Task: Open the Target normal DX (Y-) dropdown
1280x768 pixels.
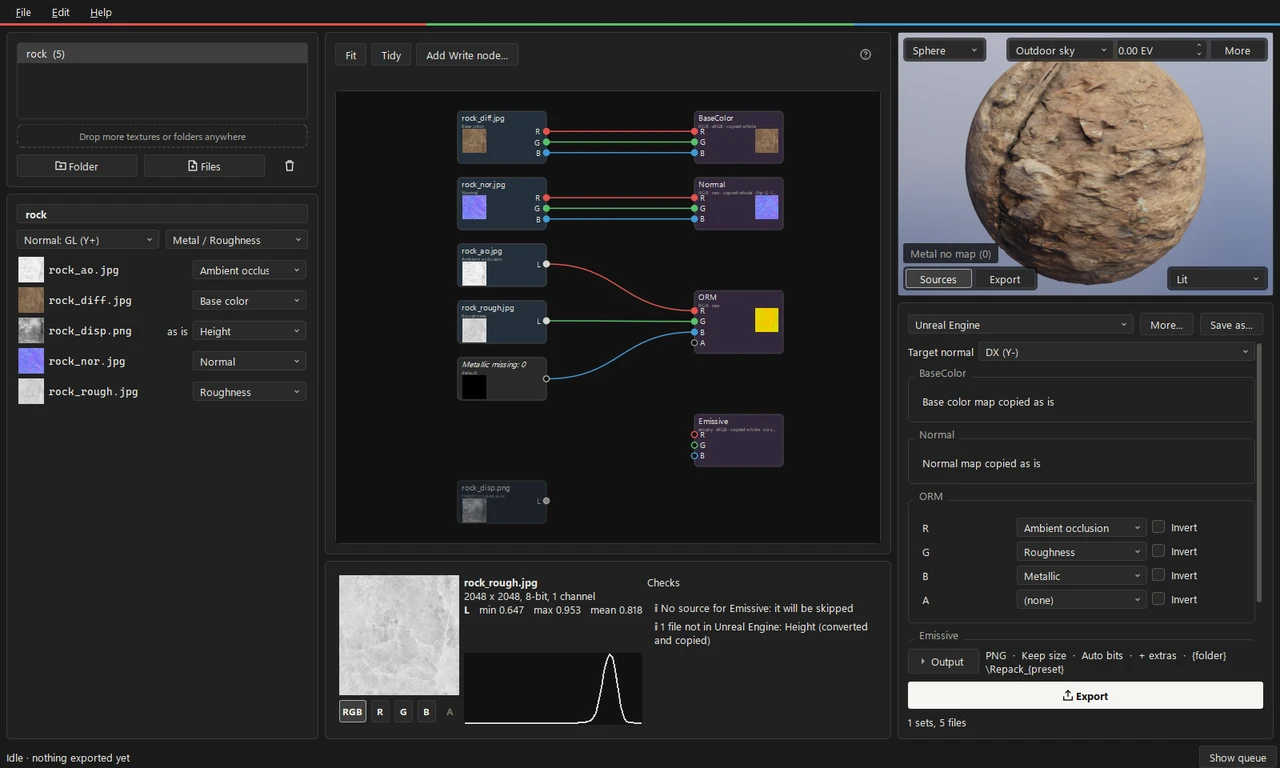Action: point(1116,352)
